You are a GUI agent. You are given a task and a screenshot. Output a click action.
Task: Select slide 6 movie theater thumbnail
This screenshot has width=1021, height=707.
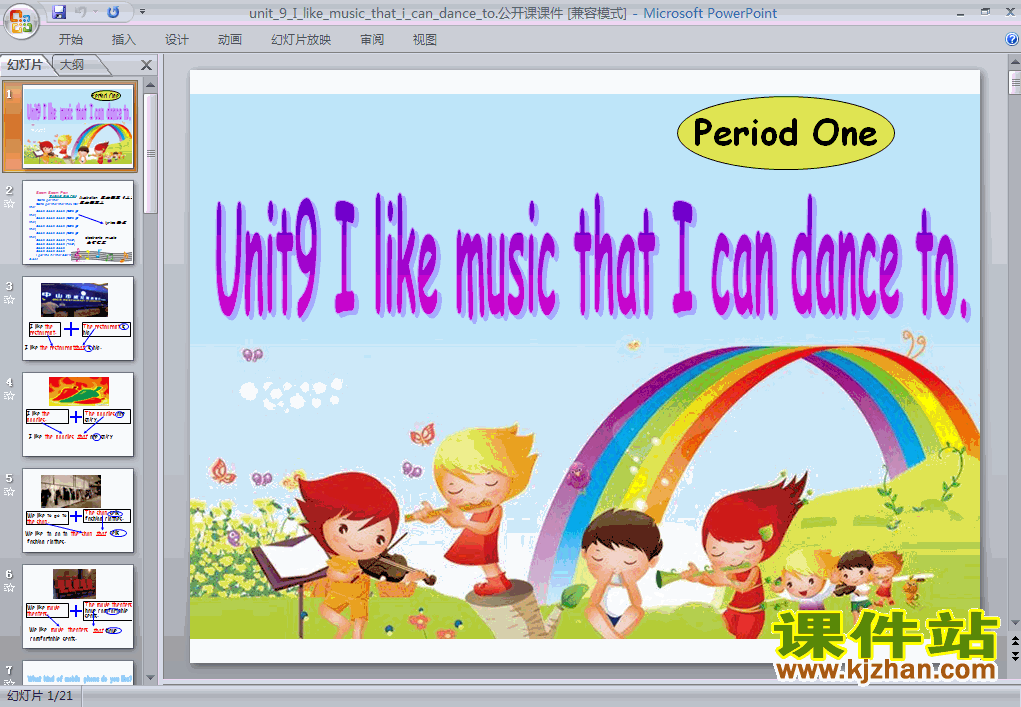click(x=78, y=606)
